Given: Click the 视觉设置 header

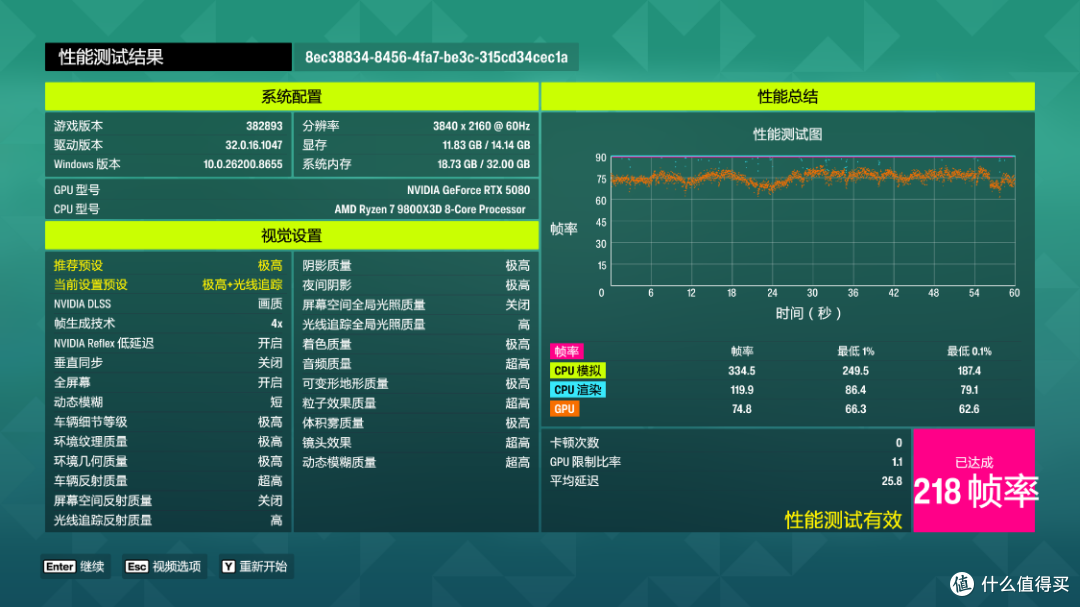Looking at the screenshot, I should pos(291,236).
